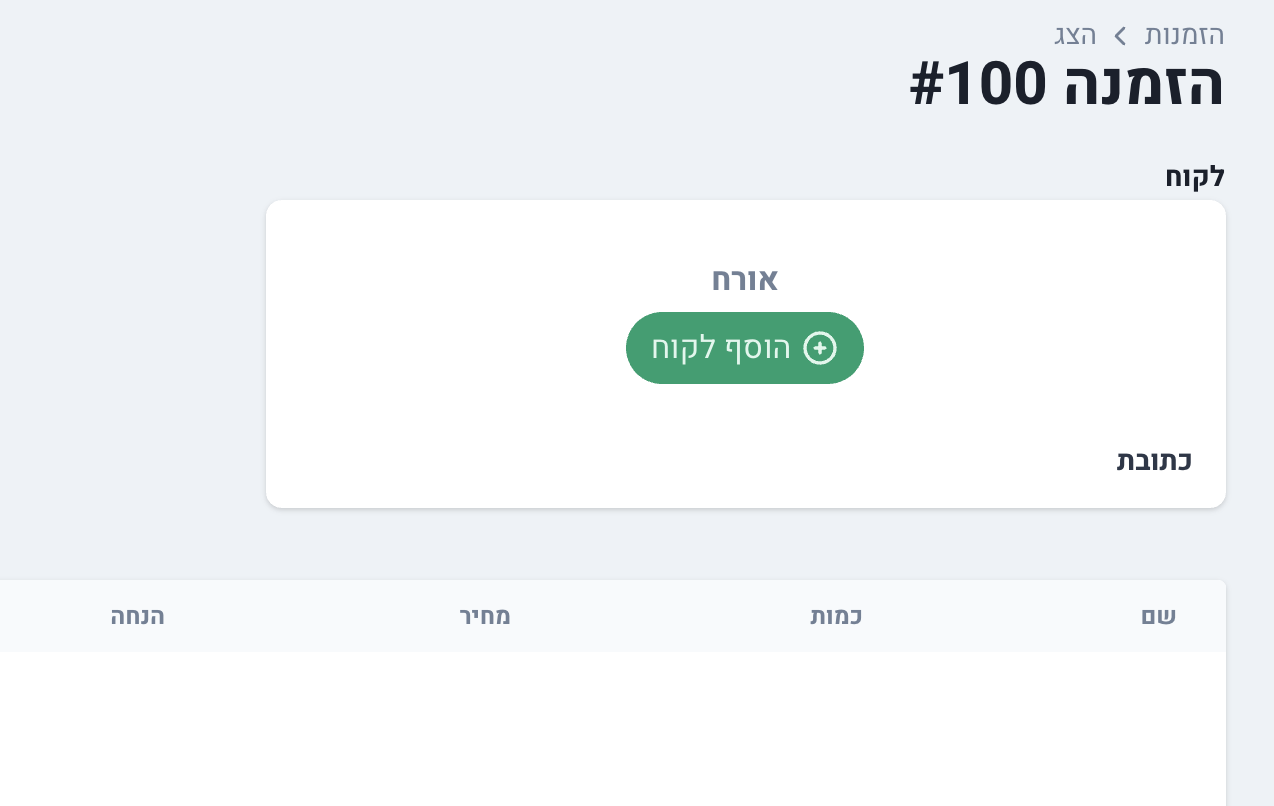Click the empty order items table body
Viewport: 1274px width, 806px height.
coord(612,728)
